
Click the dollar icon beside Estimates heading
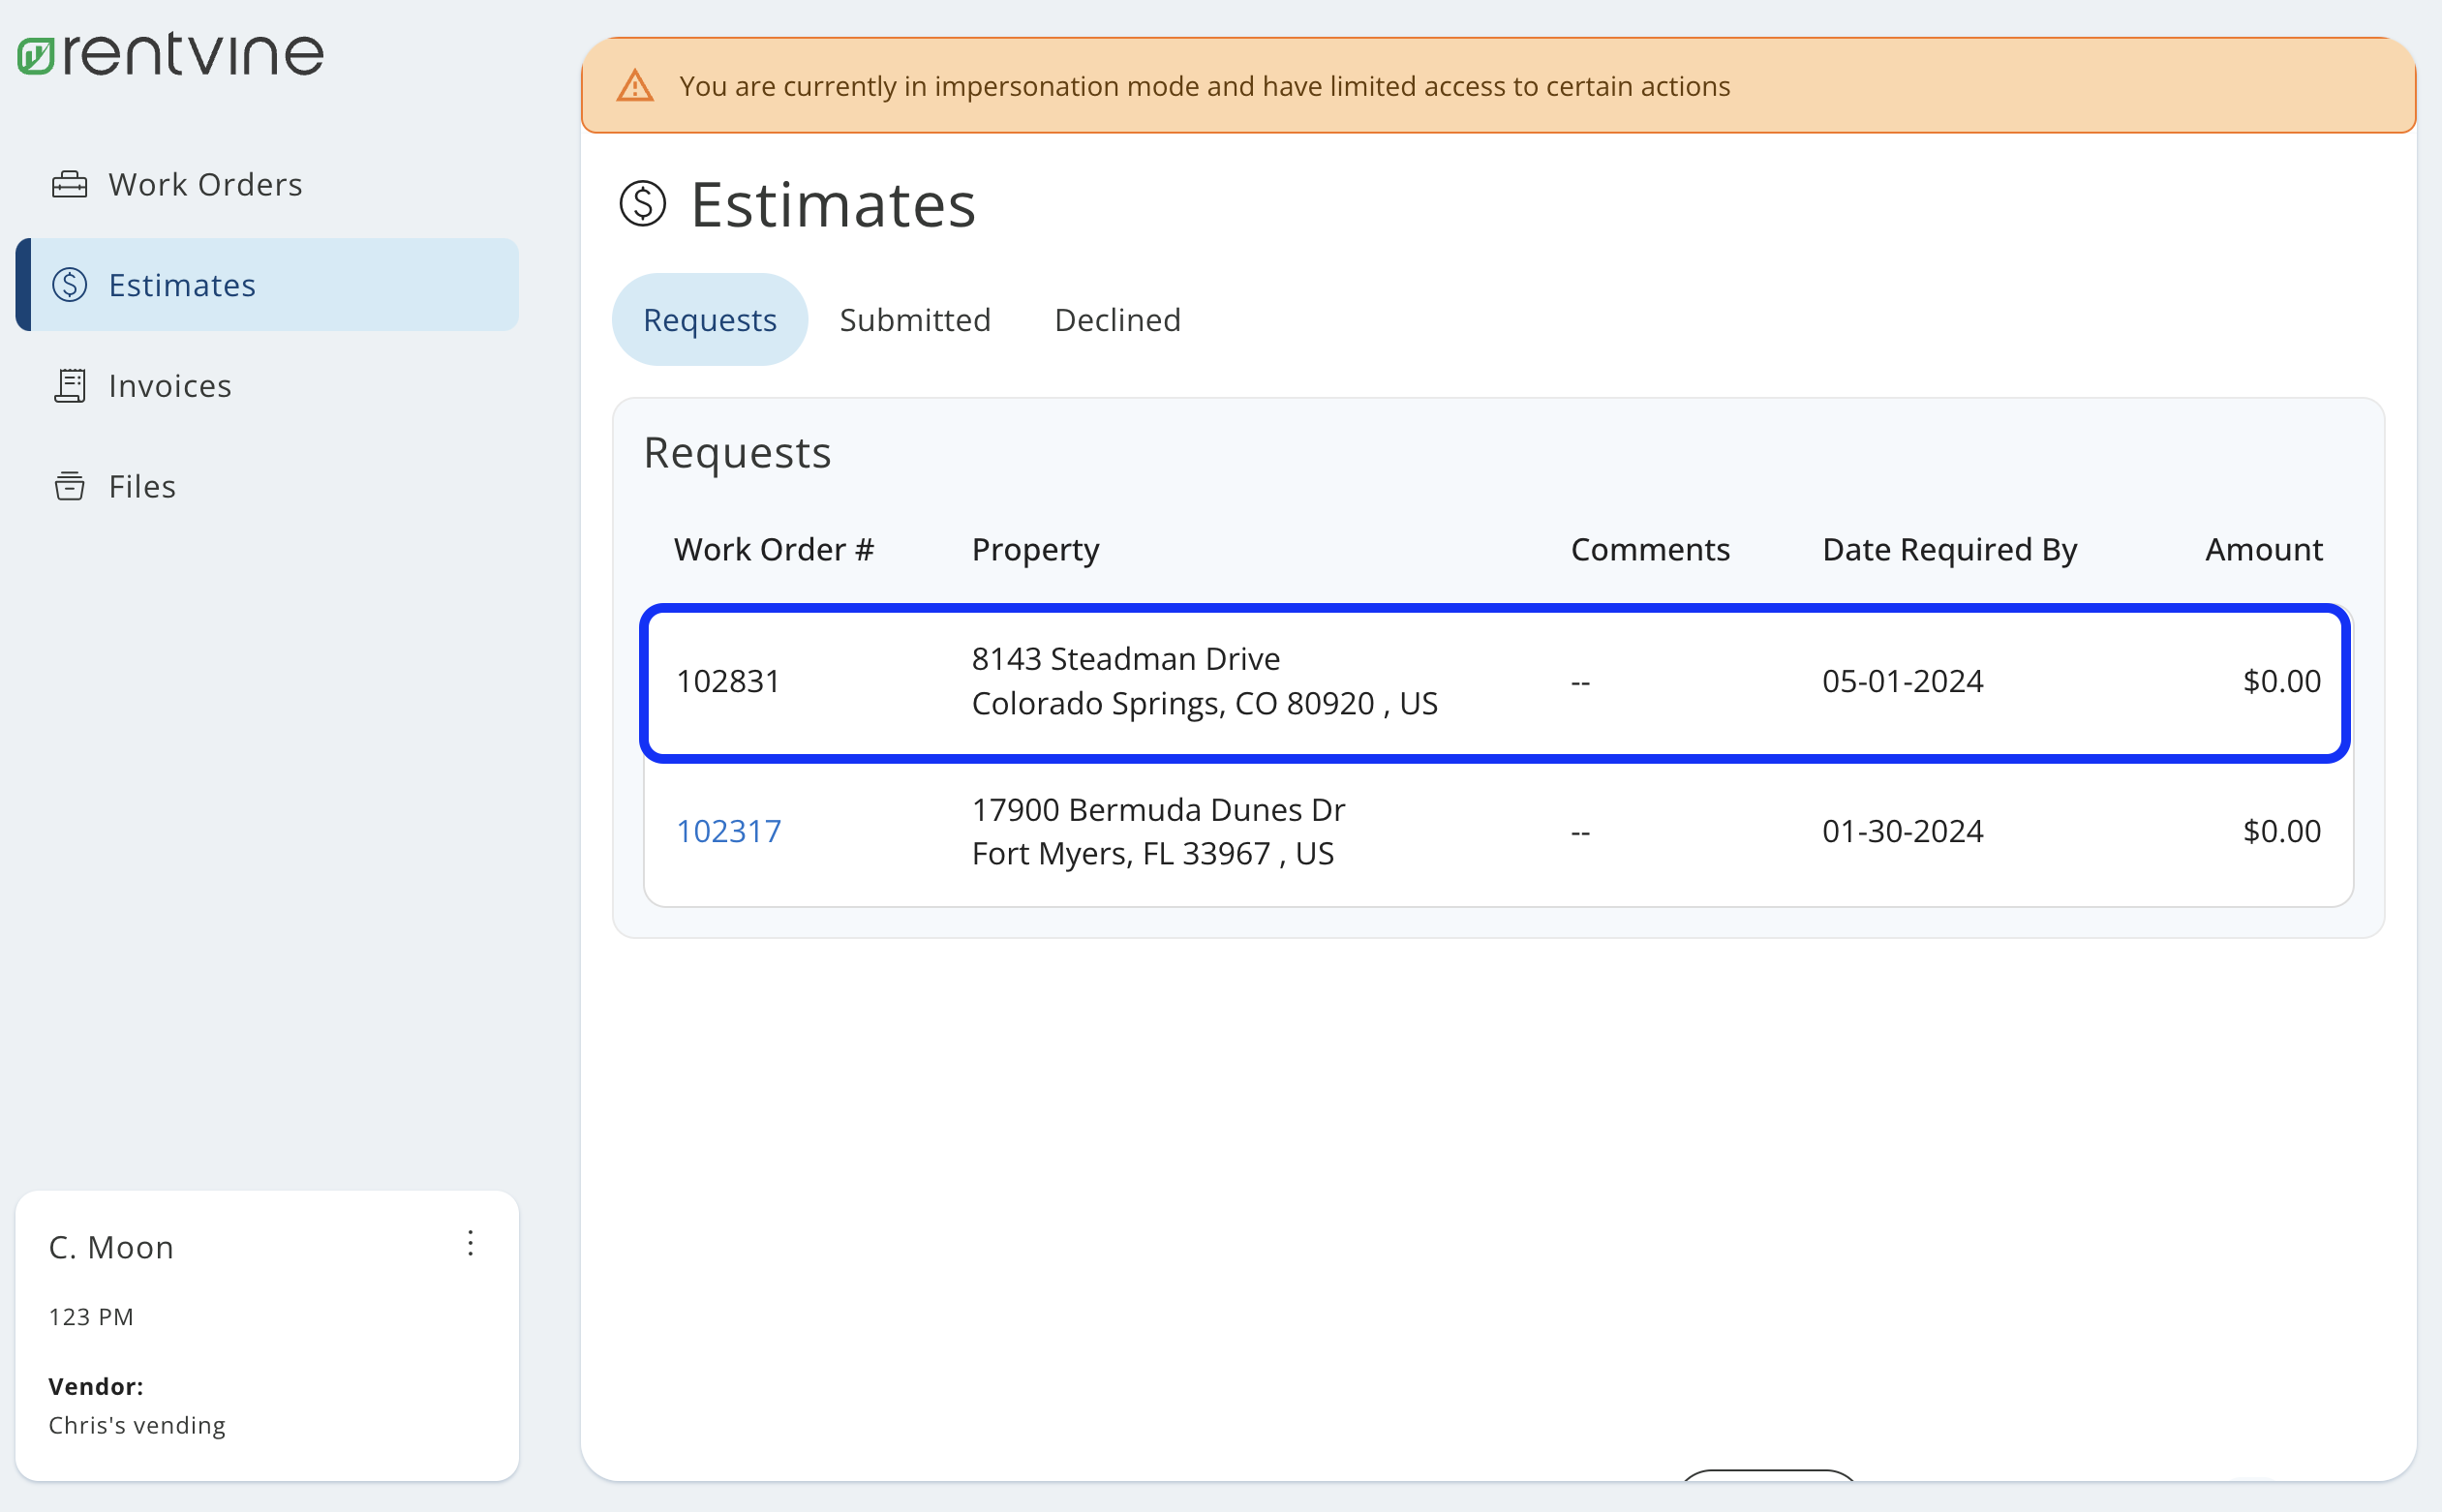pyautogui.click(x=642, y=204)
